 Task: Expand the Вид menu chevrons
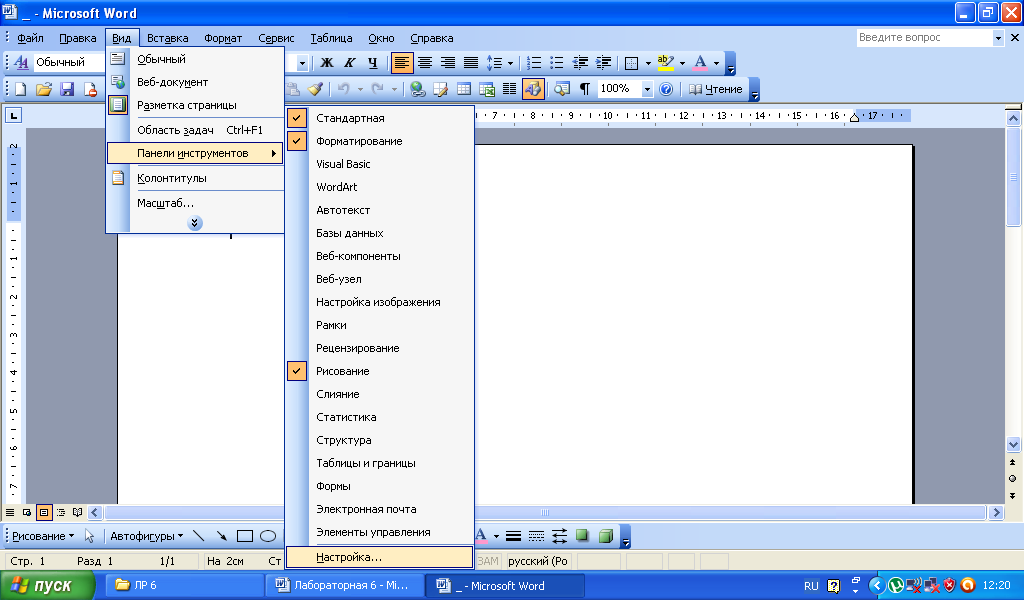tap(195, 223)
